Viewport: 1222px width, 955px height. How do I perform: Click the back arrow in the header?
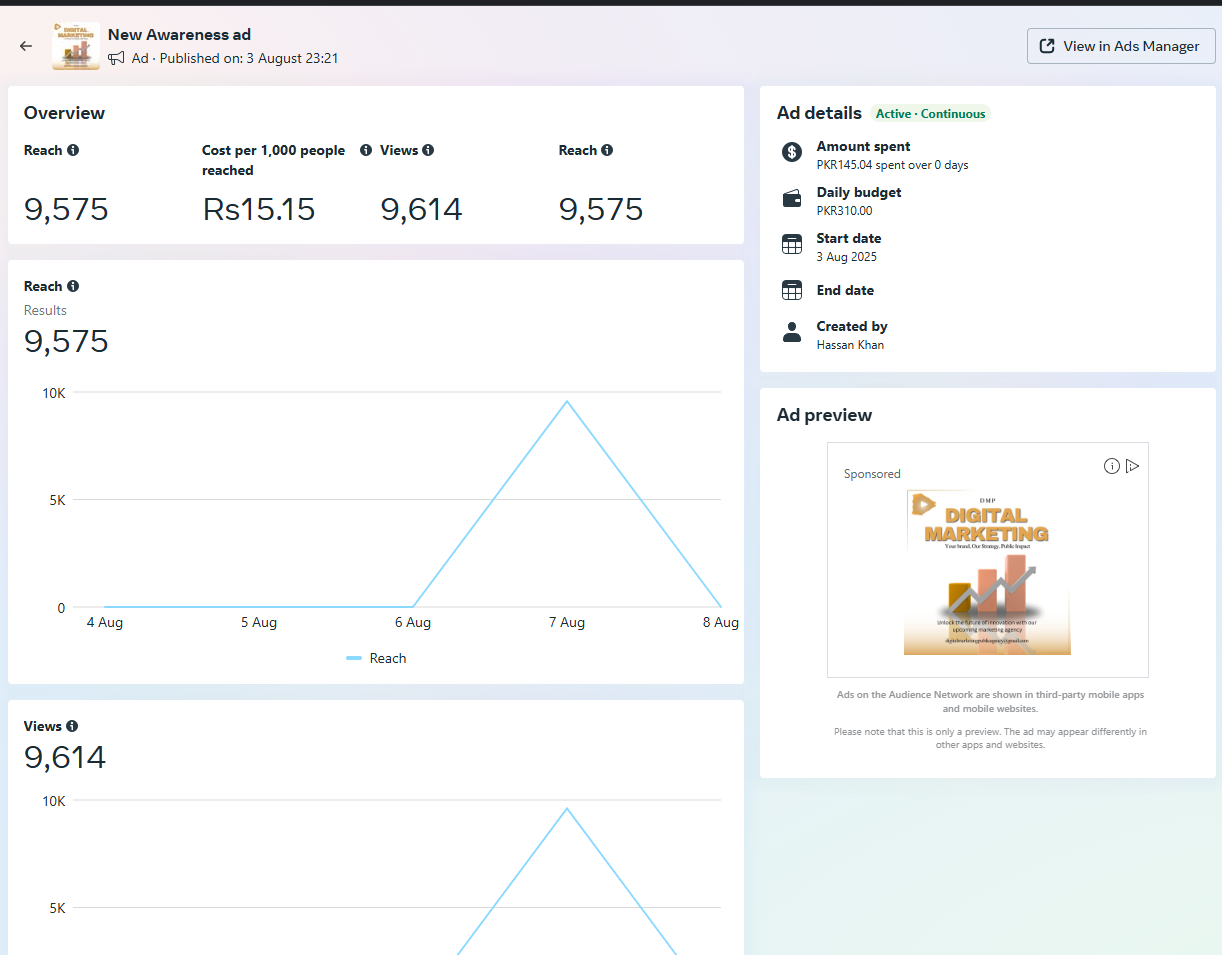coord(26,46)
